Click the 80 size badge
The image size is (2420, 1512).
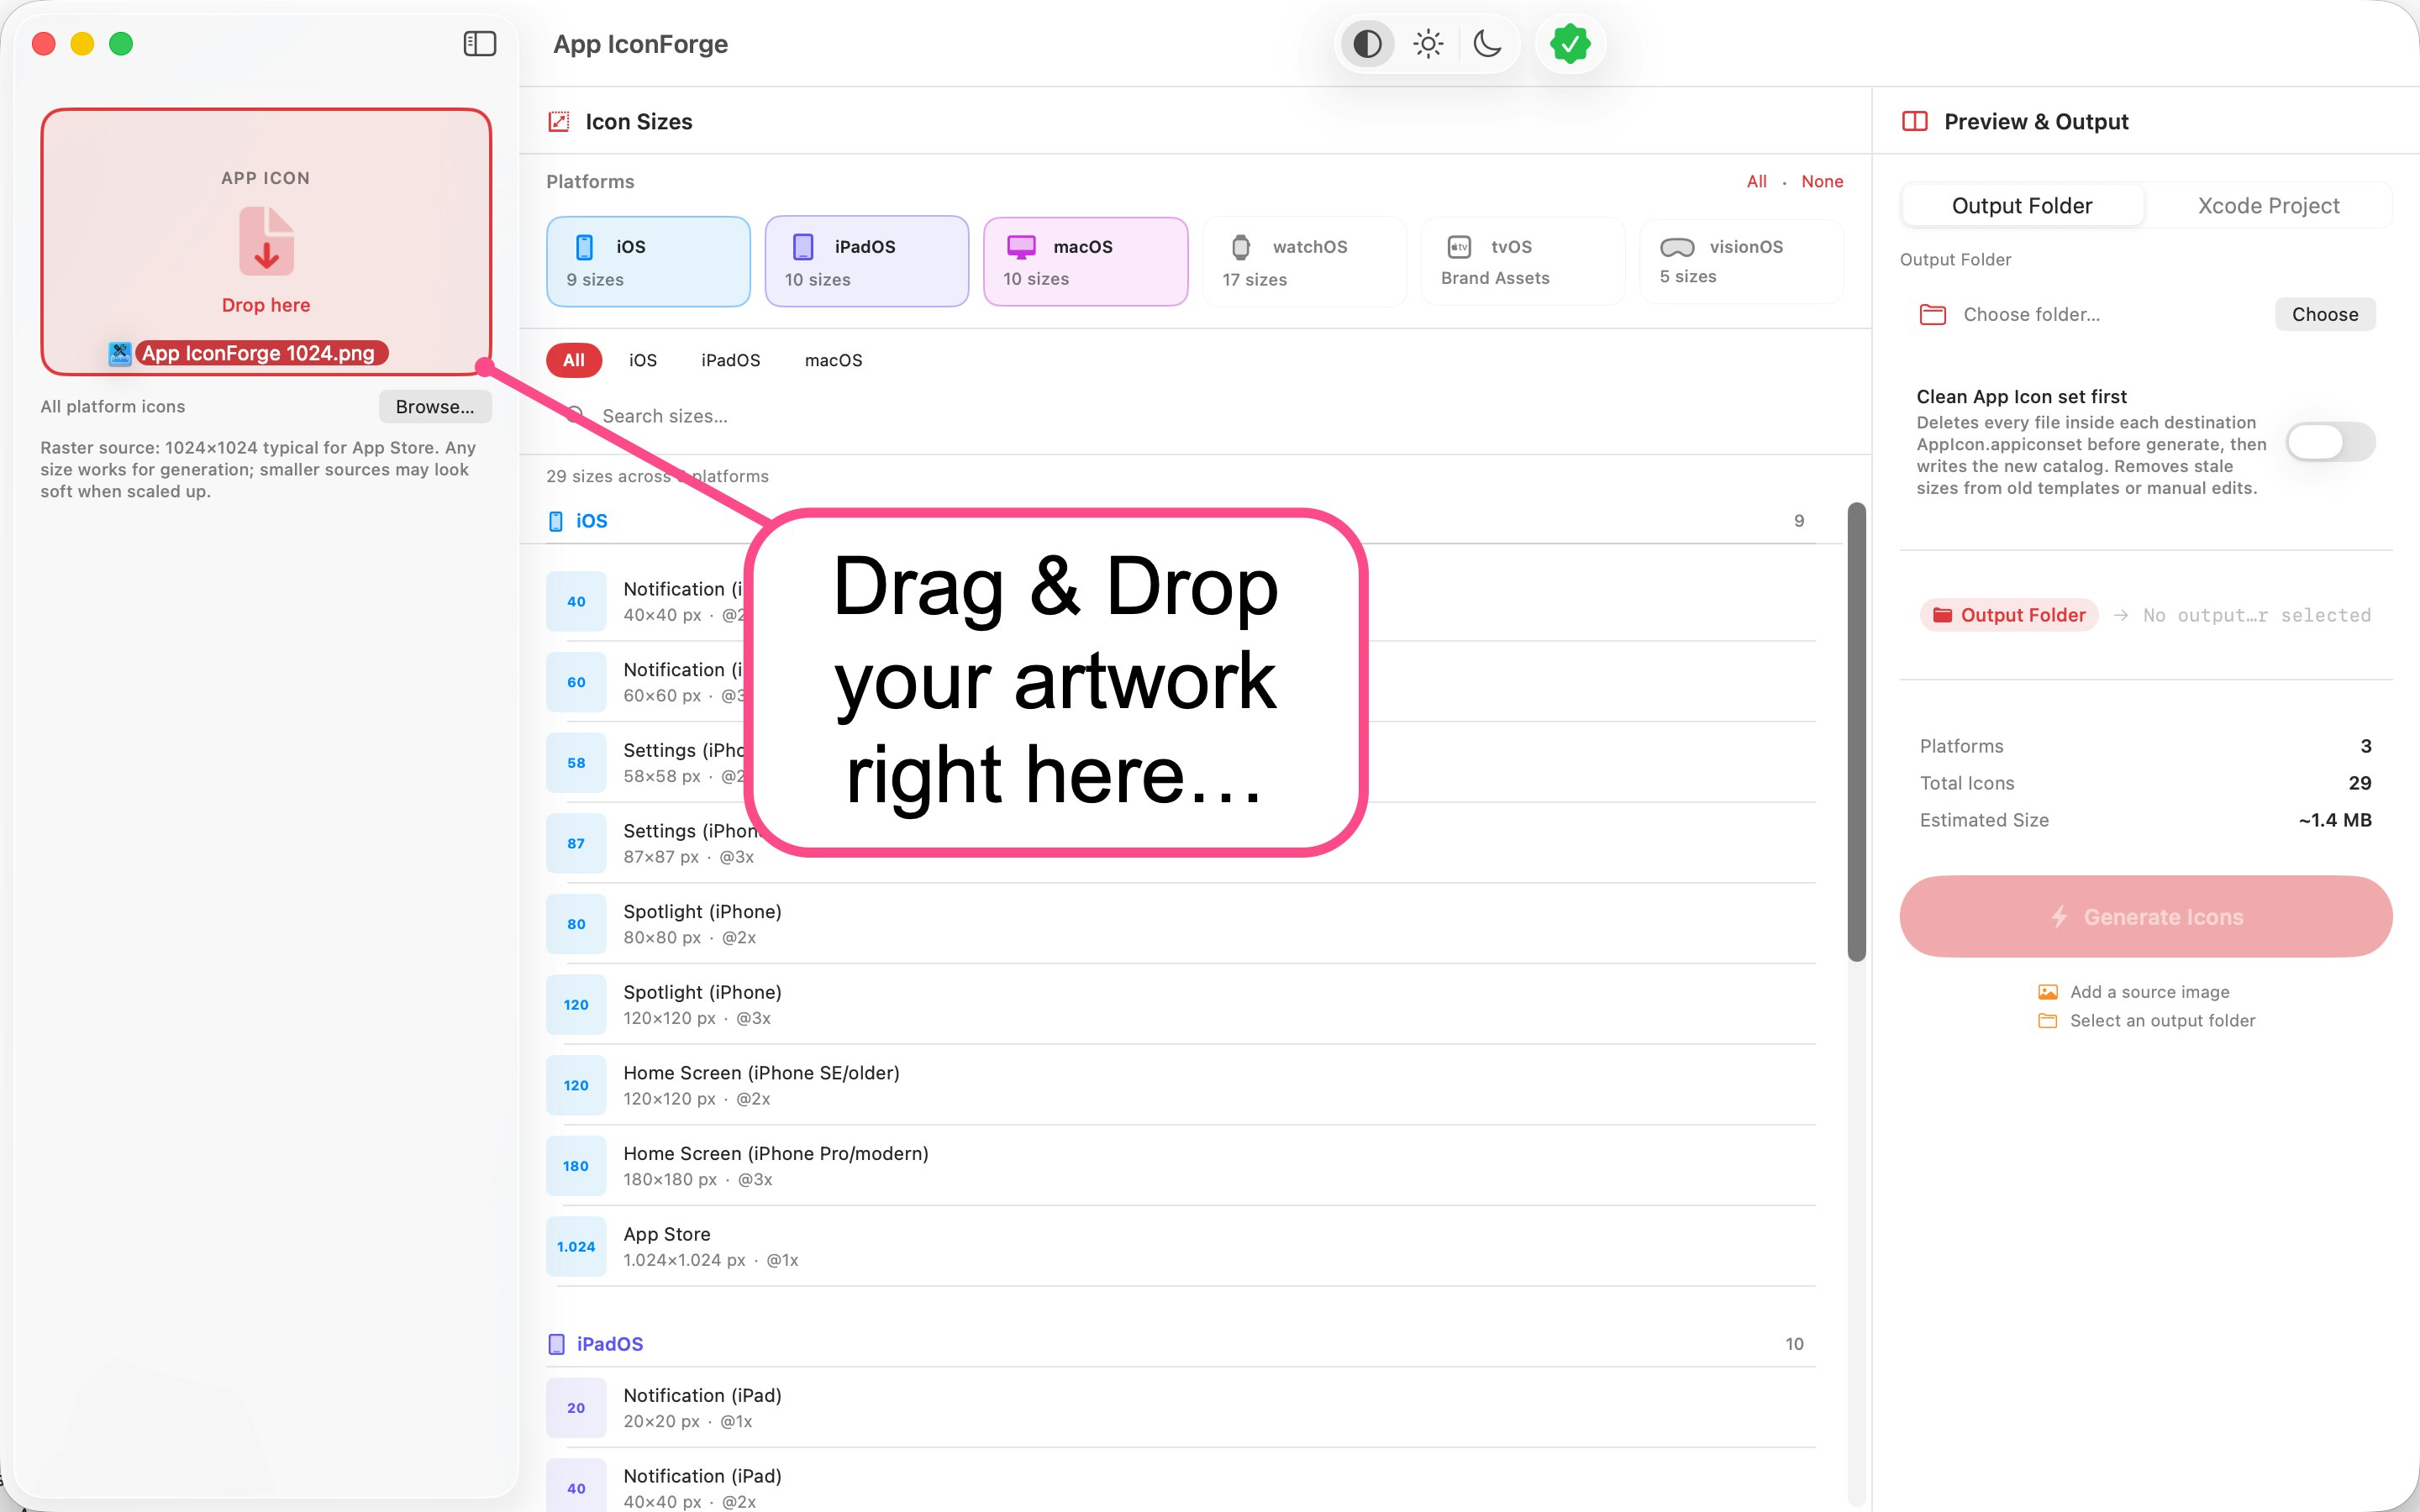pyautogui.click(x=576, y=925)
